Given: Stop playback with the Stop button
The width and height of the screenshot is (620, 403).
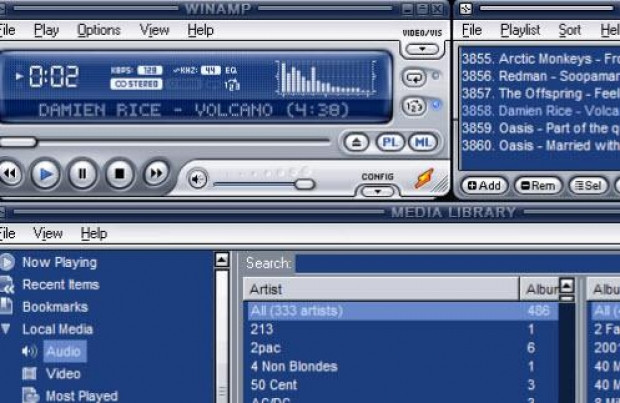Looking at the screenshot, I should pyautogui.click(x=119, y=173).
